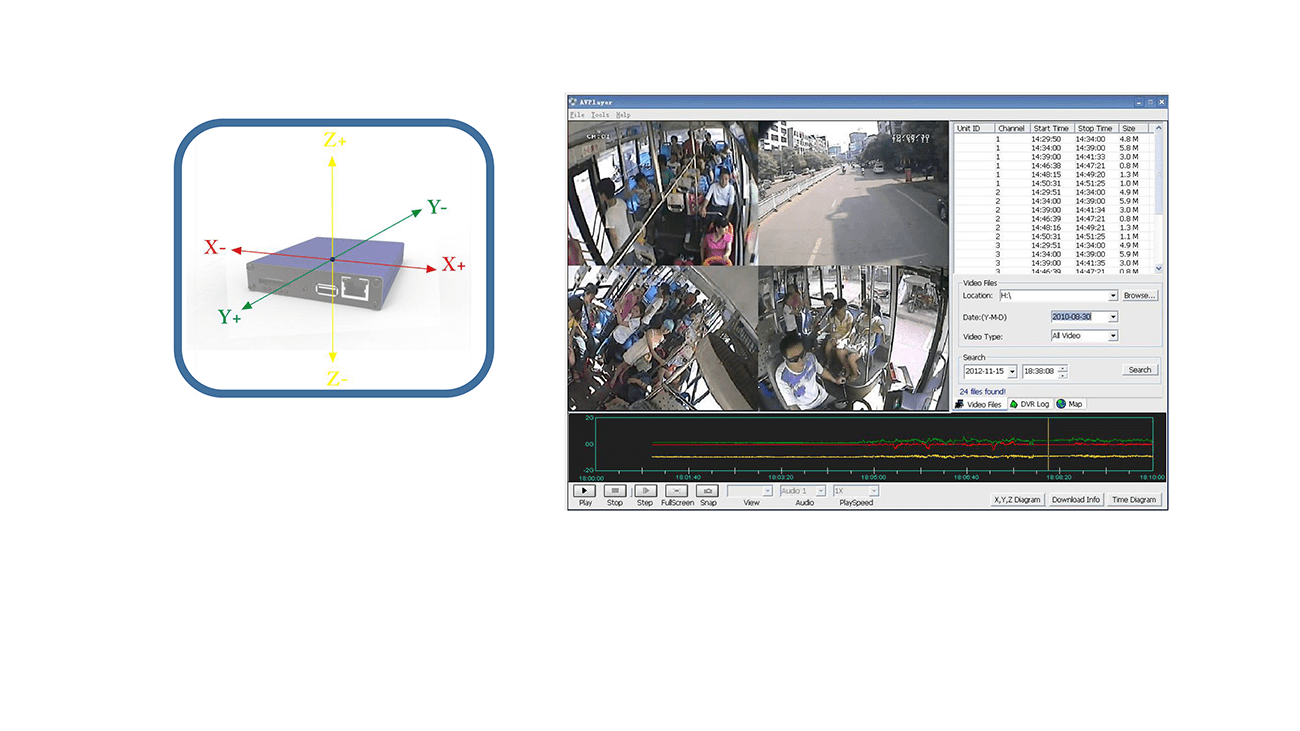Open the PlaySpeed dropdown
Screen dimensions: 1300x731
click(x=874, y=491)
